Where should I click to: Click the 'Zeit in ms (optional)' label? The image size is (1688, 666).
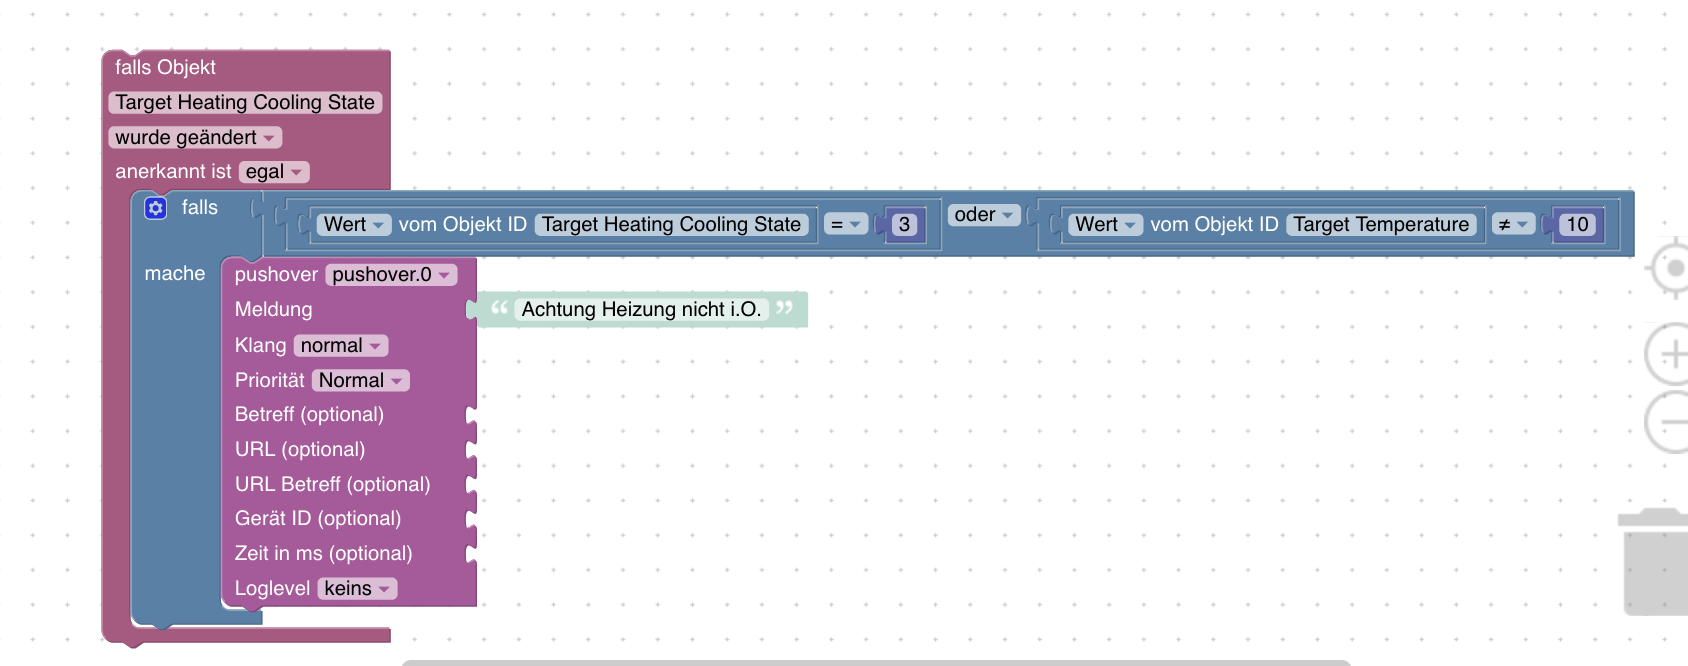coord(323,554)
